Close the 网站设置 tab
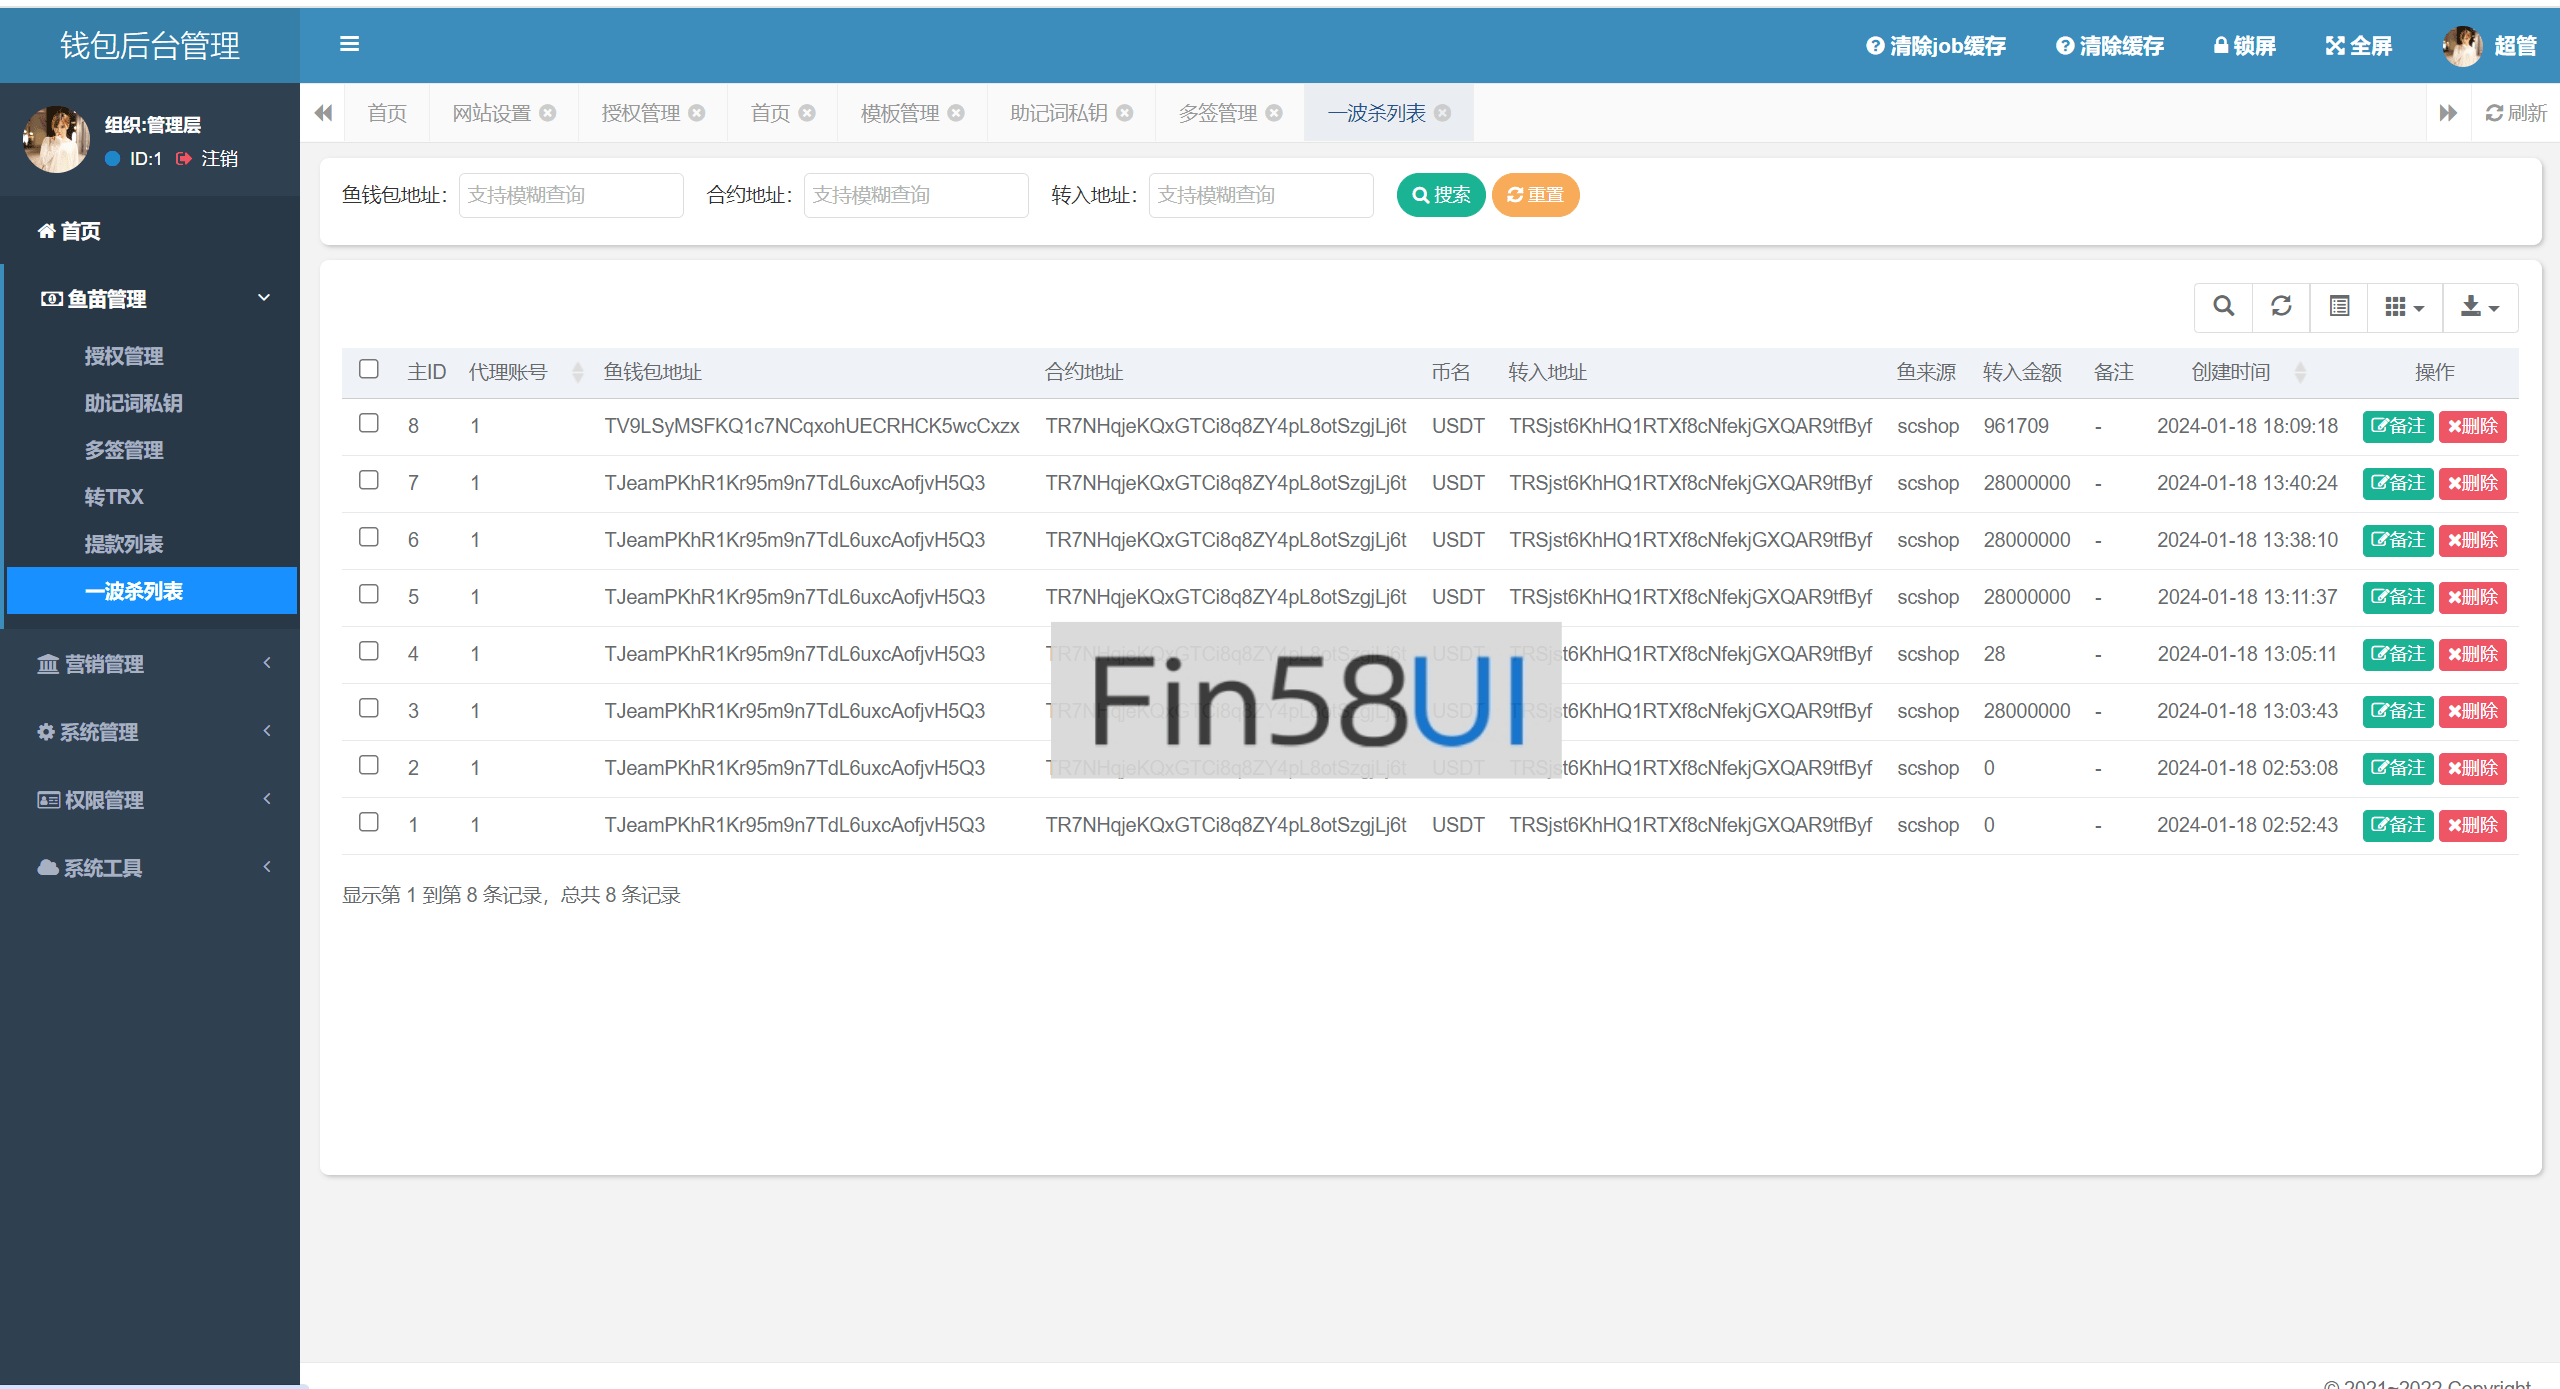The height and width of the screenshot is (1389, 2560). click(548, 113)
